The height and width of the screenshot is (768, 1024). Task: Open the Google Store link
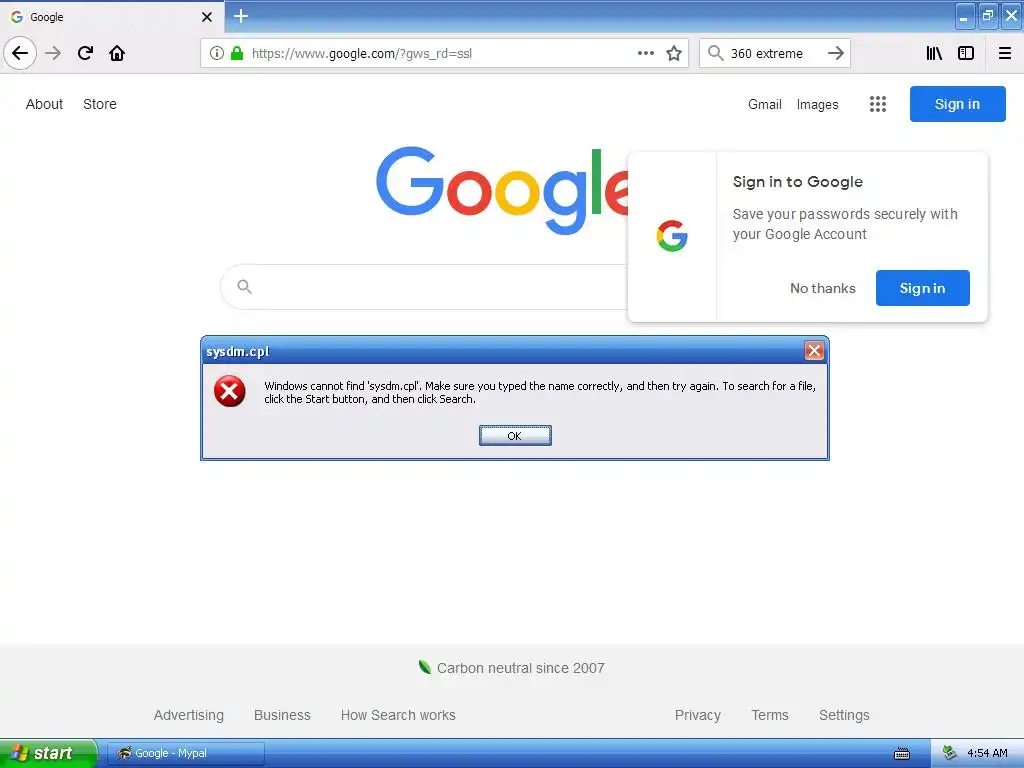point(99,104)
